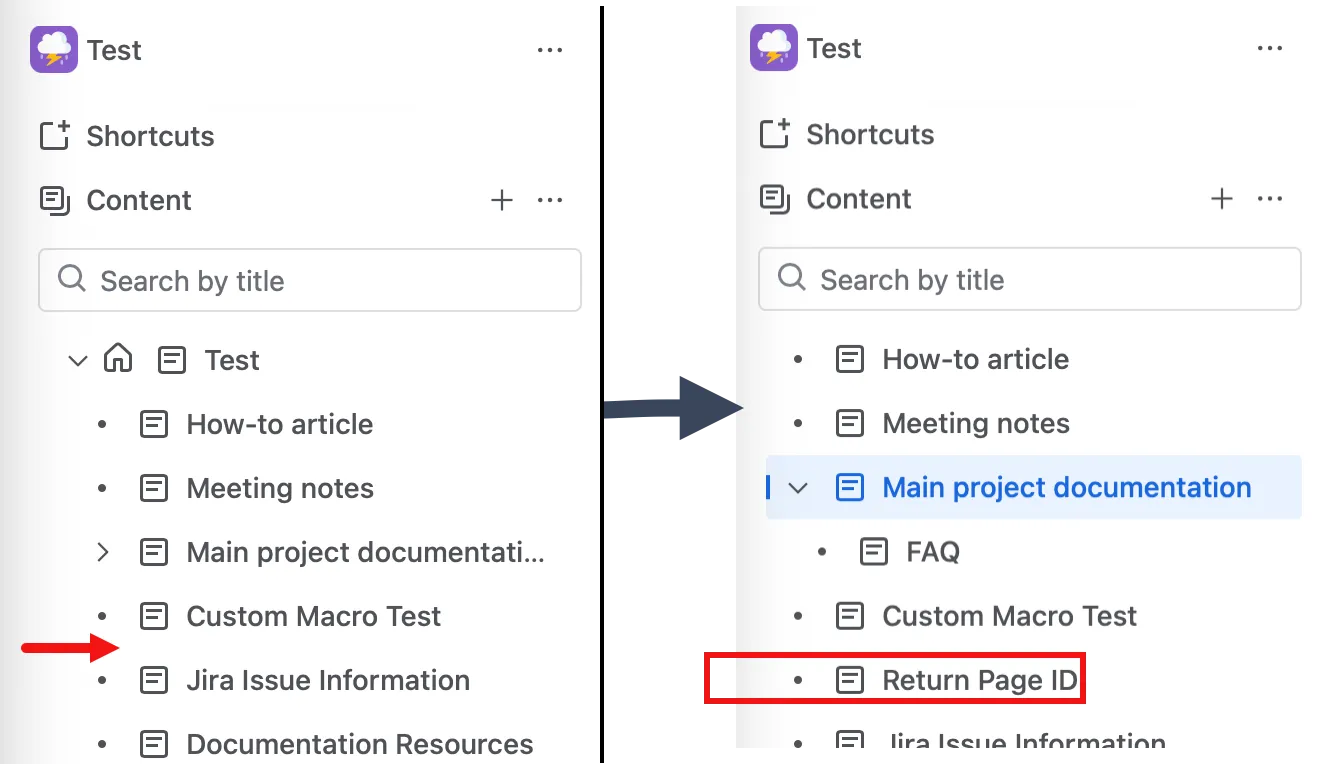Screen dimensions: 1322x764
Task: Open How-to article in right panel
Action: click(976, 359)
